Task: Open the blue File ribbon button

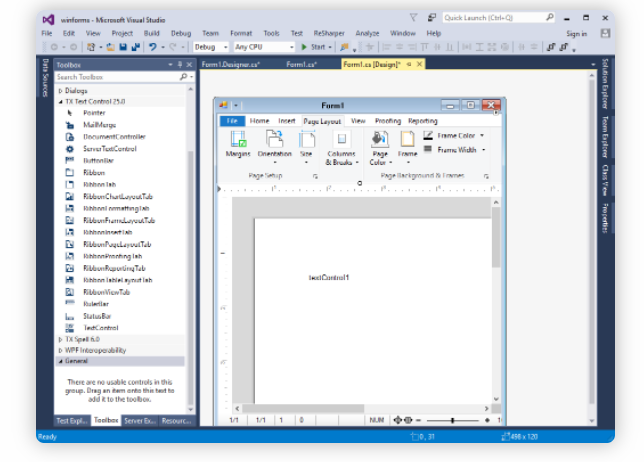Action: 232,121
